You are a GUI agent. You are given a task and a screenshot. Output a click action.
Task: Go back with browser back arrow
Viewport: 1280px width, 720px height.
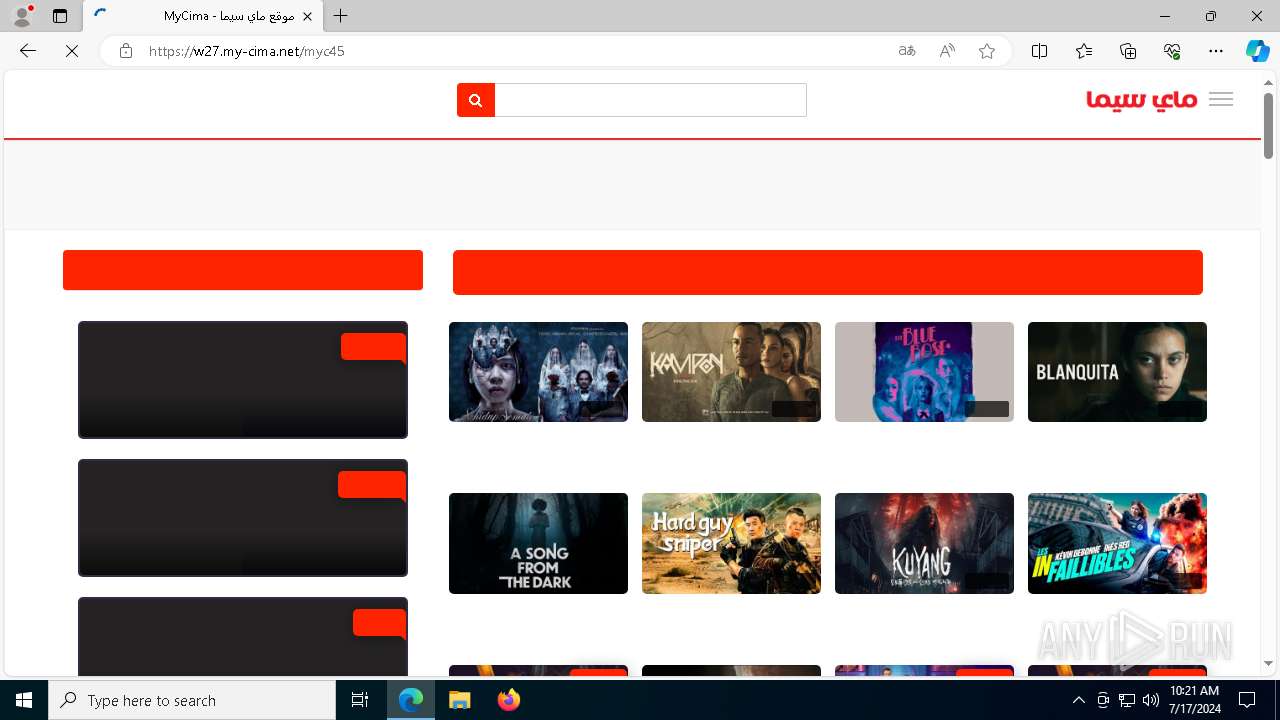coord(28,51)
